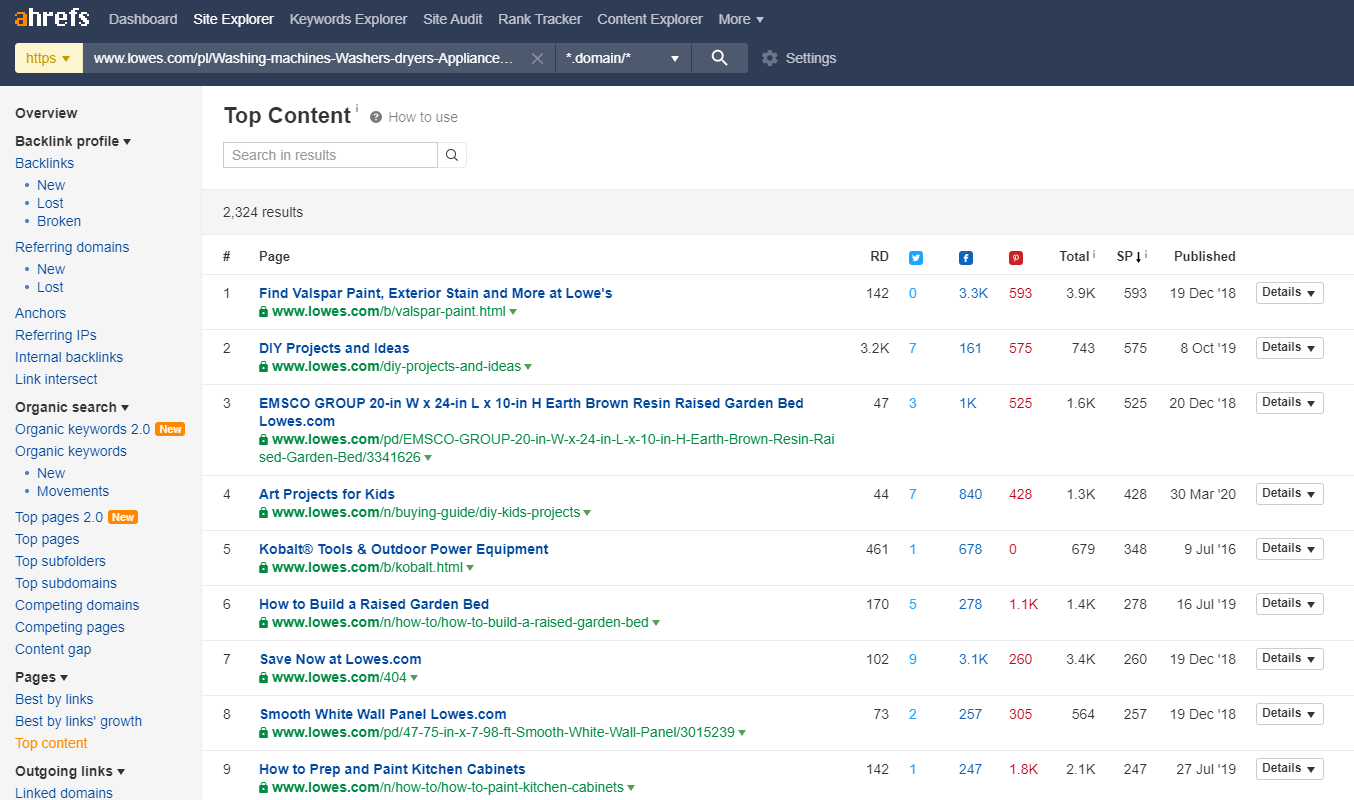Open the More menu dropdown
The height and width of the screenshot is (800, 1354).
tap(741, 19)
